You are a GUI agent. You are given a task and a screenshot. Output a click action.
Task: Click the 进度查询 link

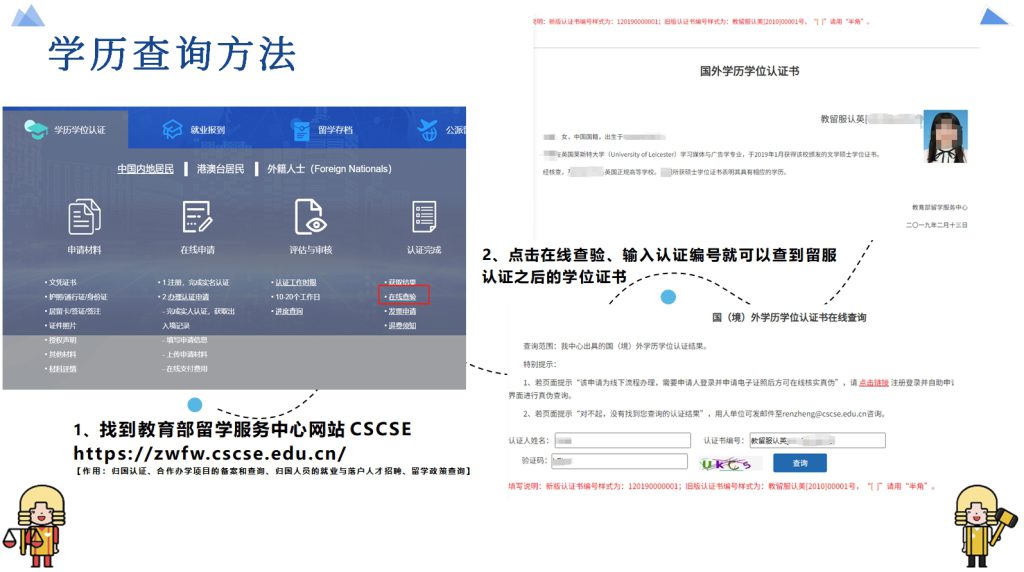pos(288,311)
